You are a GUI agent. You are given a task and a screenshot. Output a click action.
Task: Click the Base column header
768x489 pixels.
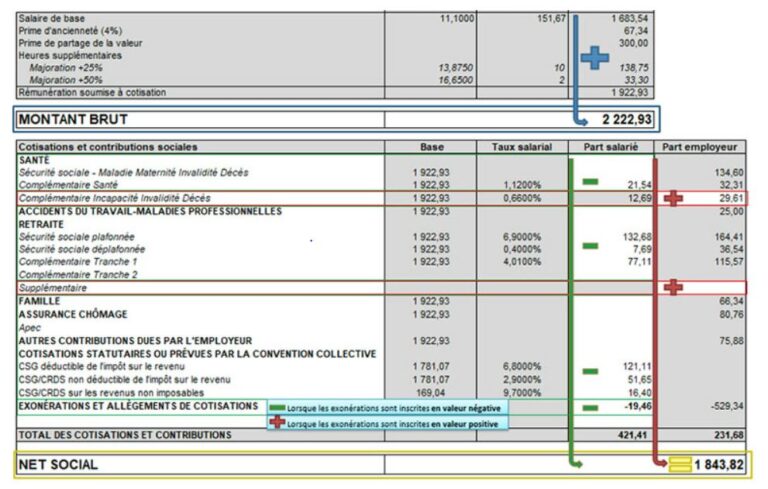click(x=433, y=147)
